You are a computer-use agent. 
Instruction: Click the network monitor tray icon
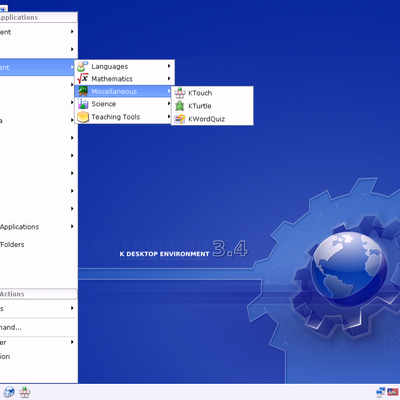click(380, 392)
